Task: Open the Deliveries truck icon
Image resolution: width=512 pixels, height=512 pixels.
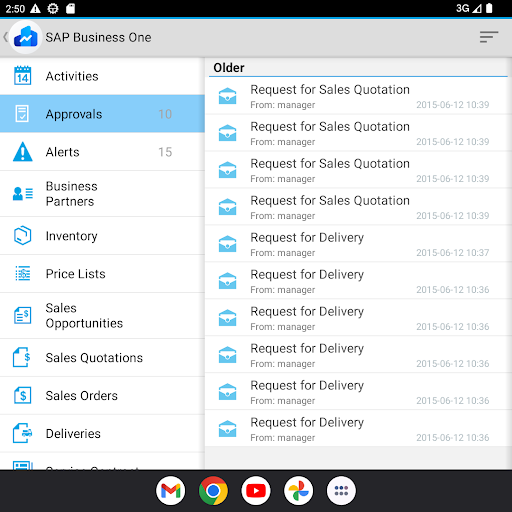Action: pyautogui.click(x=22, y=433)
